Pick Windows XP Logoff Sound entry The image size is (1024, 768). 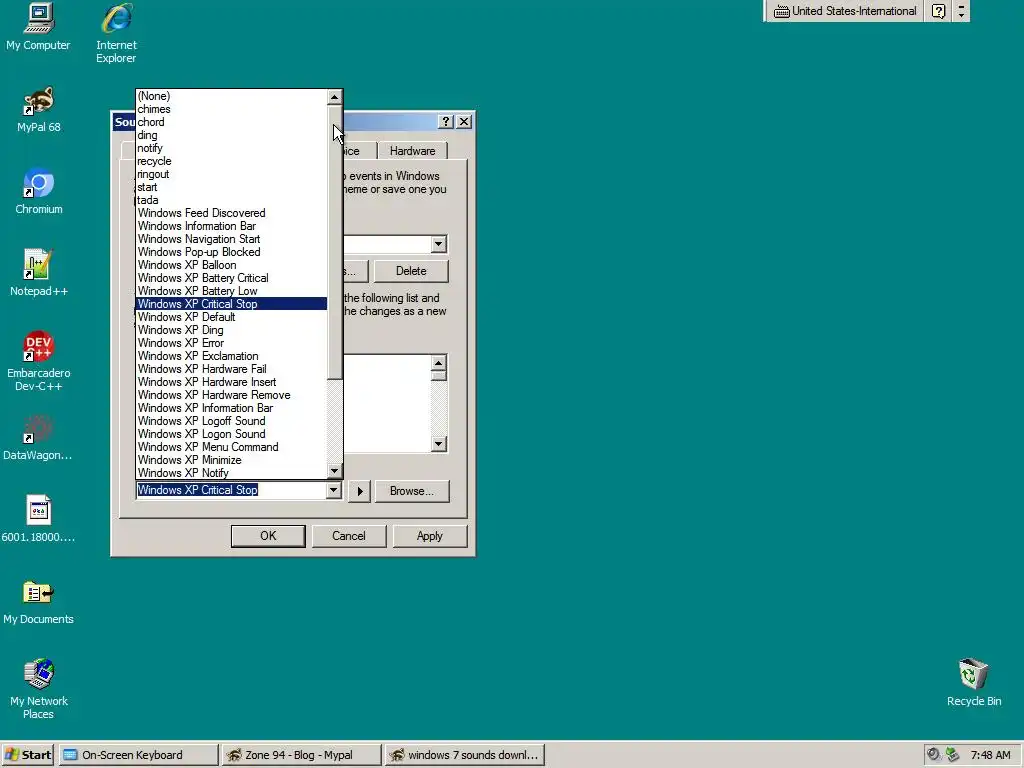point(231,421)
